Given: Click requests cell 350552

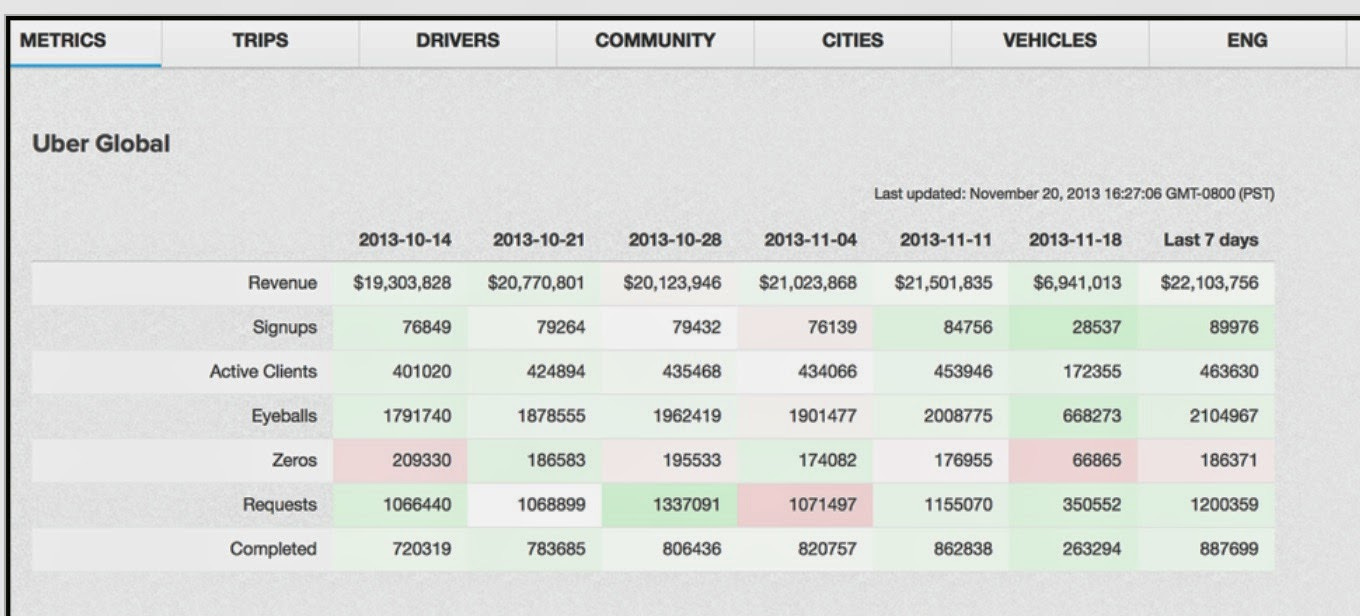Looking at the screenshot, I should click(1073, 505).
